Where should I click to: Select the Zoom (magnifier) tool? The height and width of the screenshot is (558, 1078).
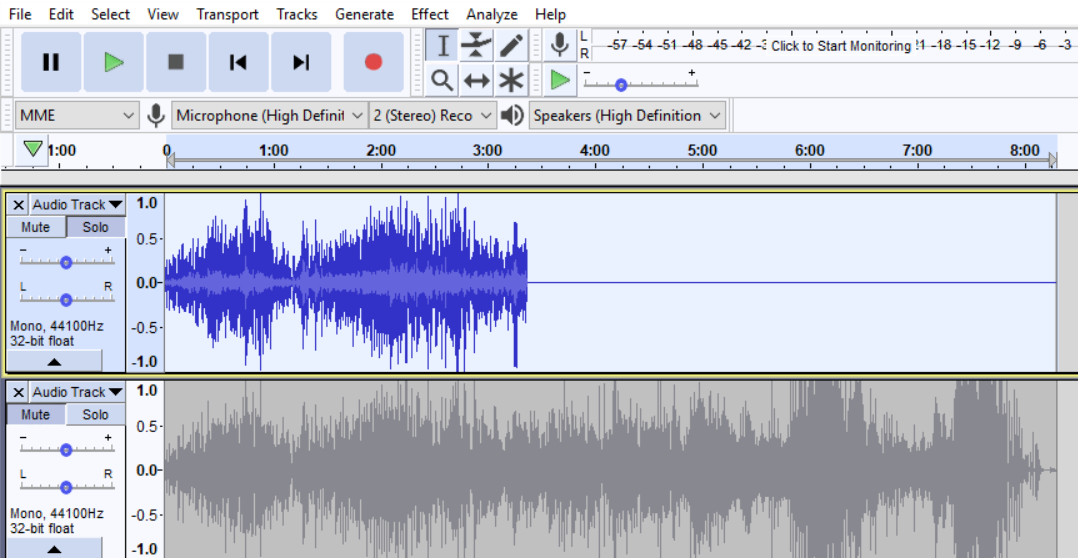(442, 80)
